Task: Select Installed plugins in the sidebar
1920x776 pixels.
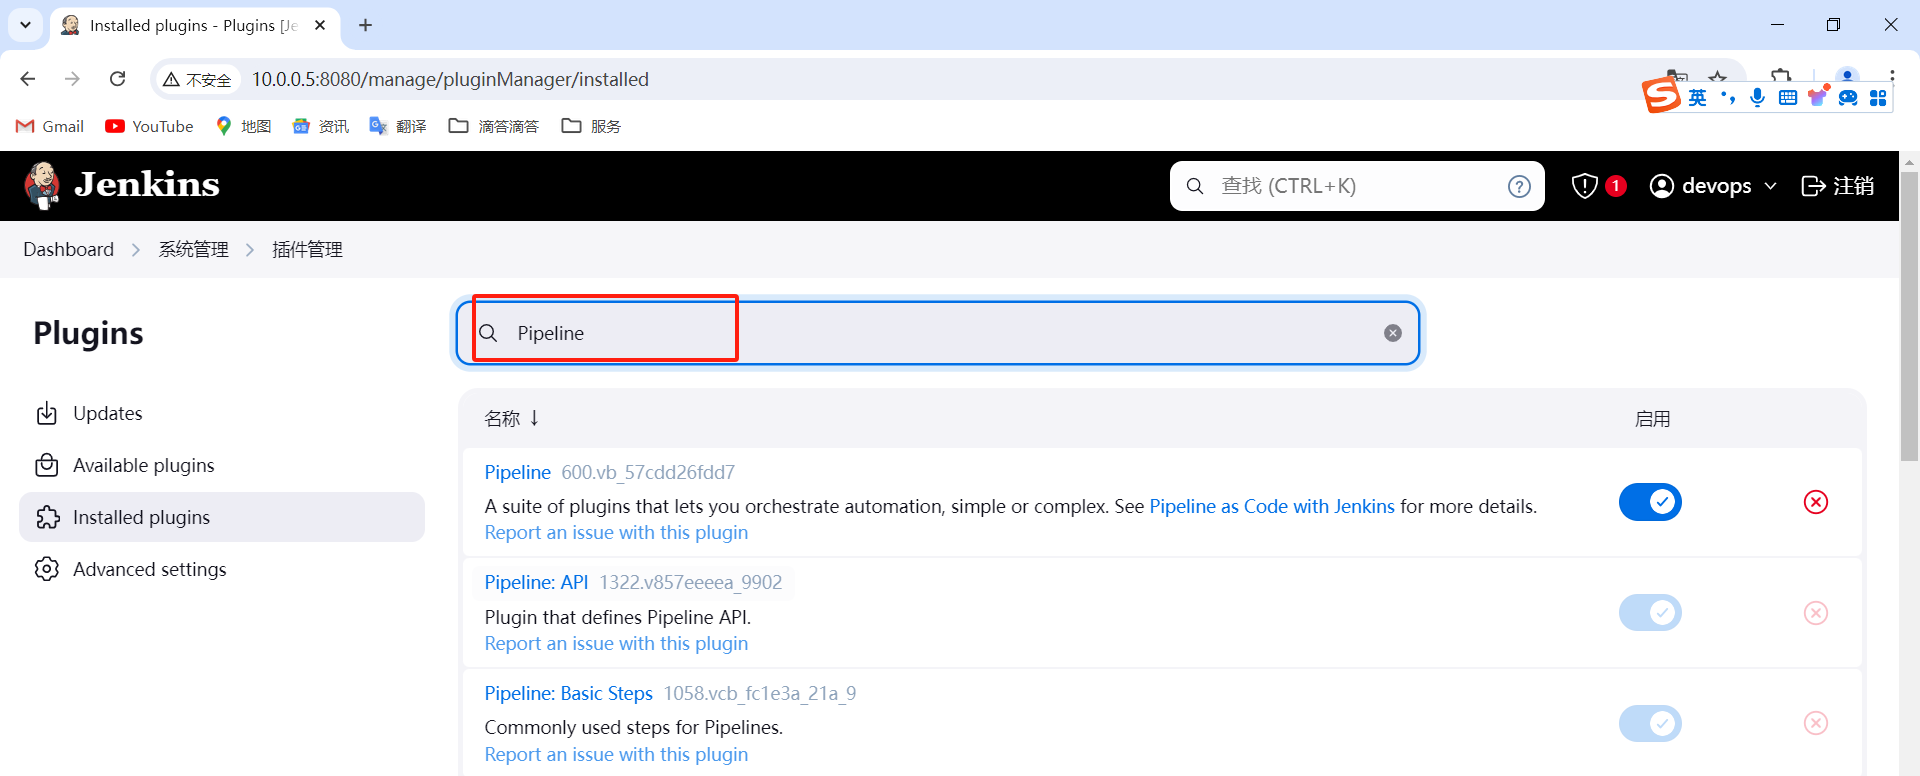Action: pos(222,517)
